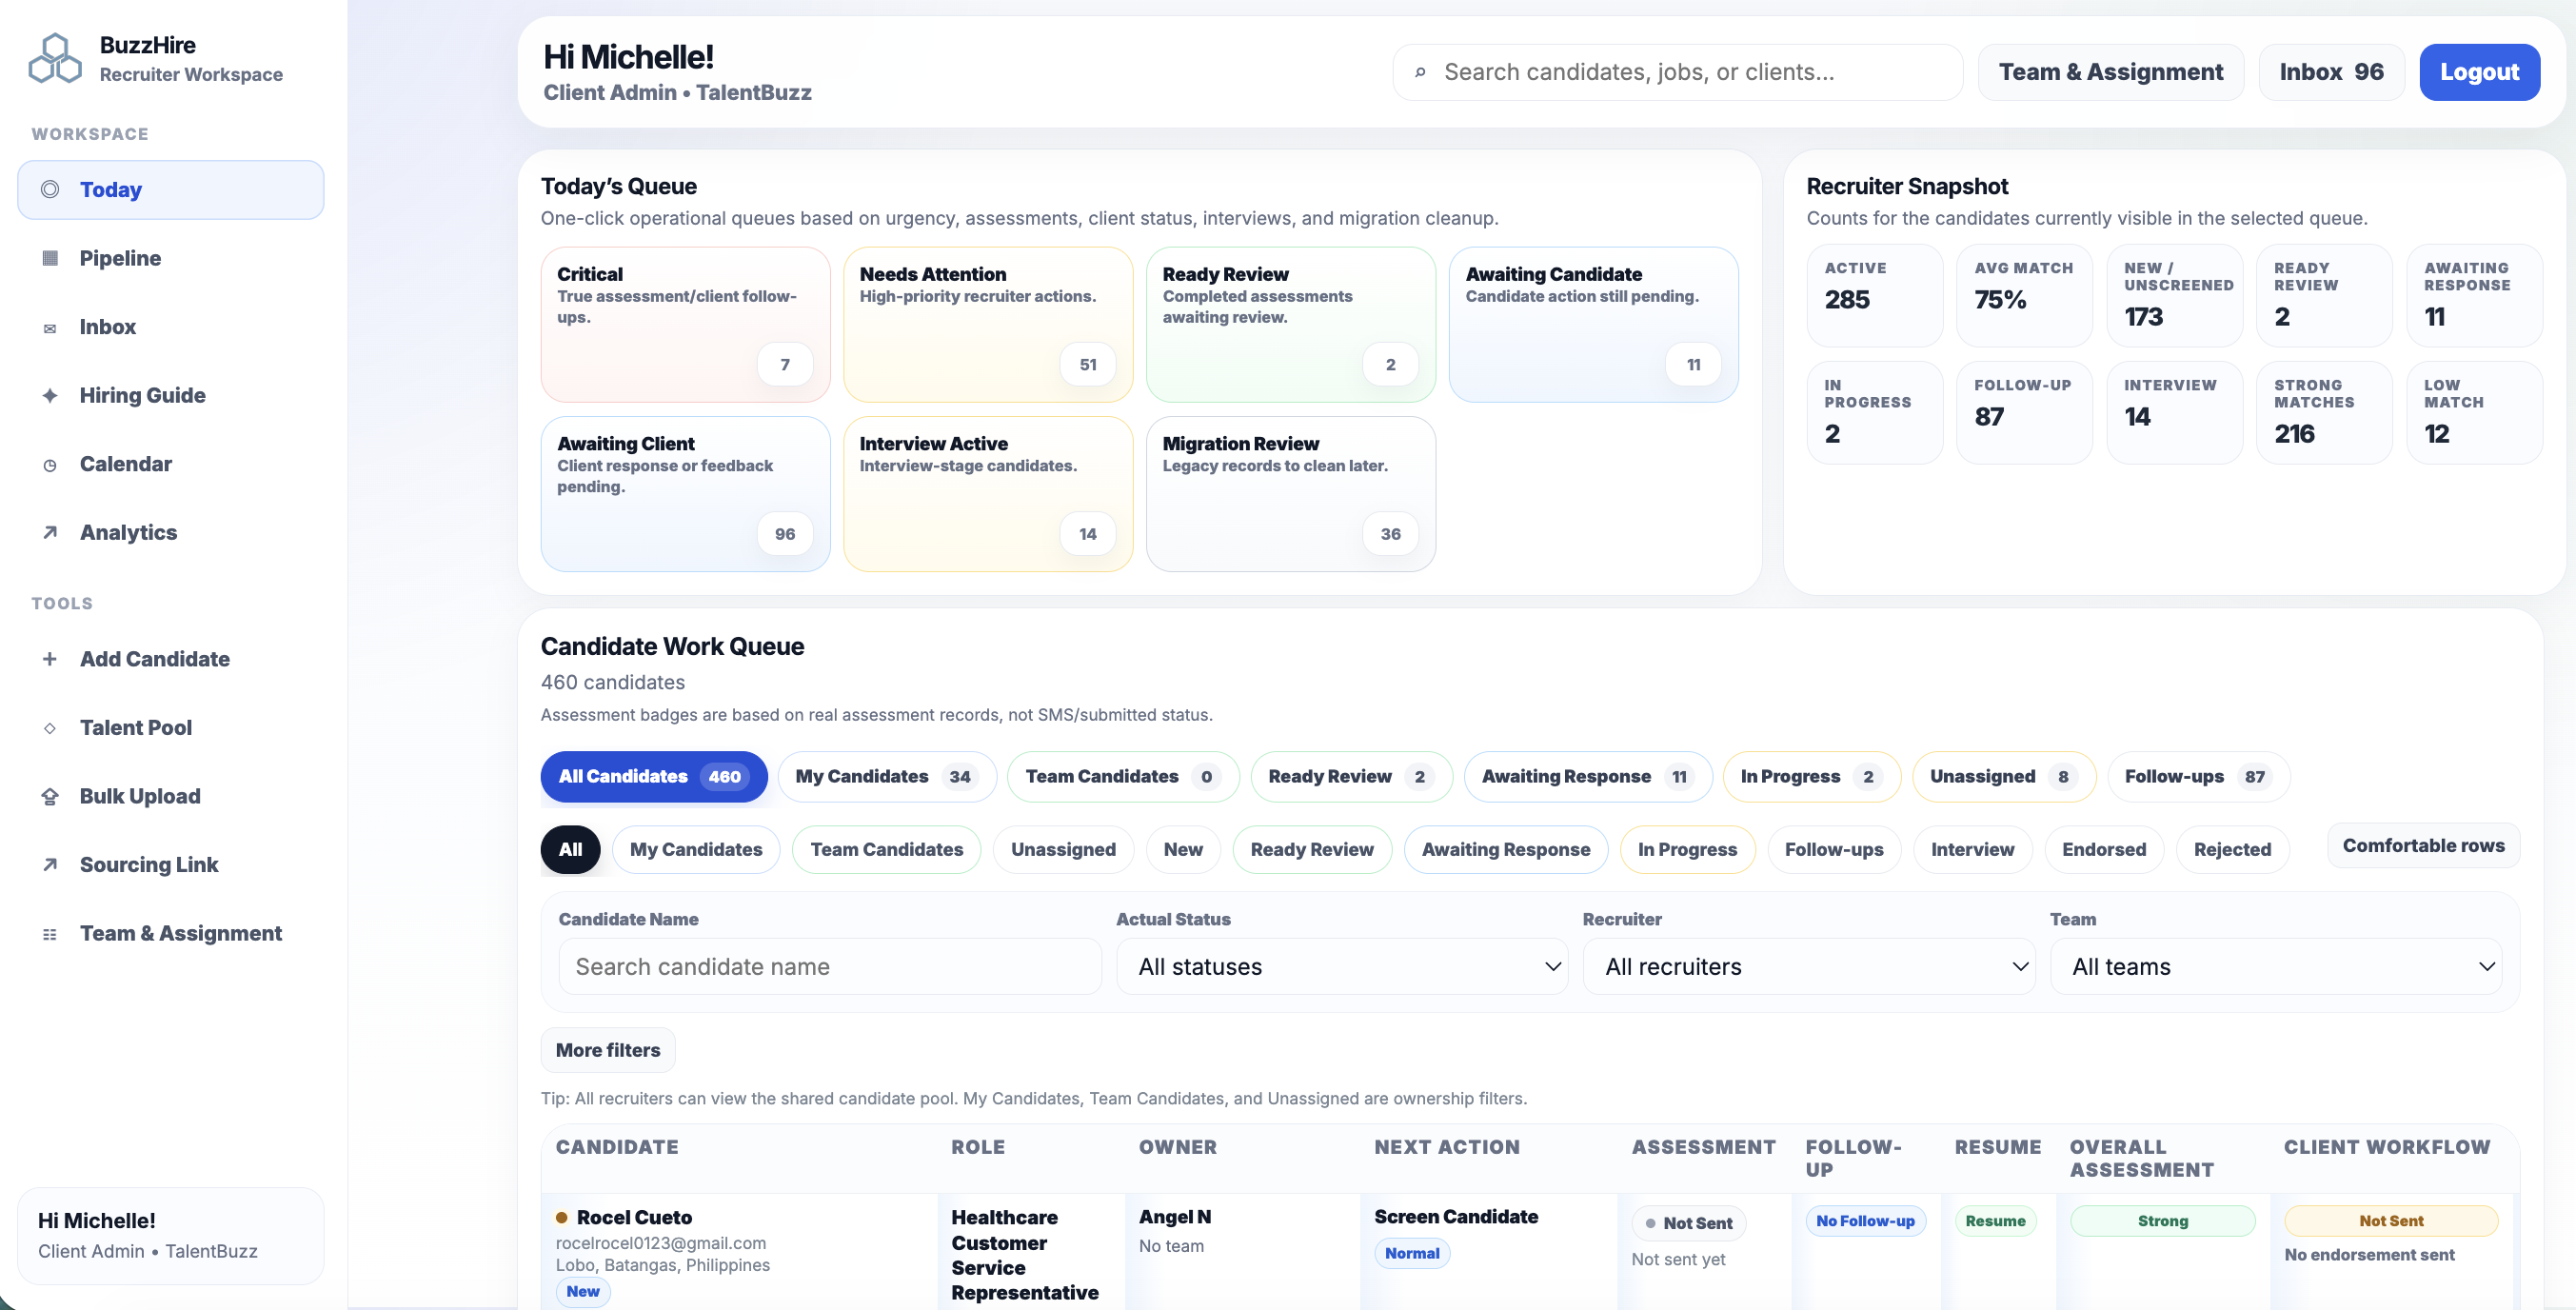Click the Resume badge for Rocel Cueto
The width and height of the screenshot is (2576, 1310).
tap(1995, 1221)
